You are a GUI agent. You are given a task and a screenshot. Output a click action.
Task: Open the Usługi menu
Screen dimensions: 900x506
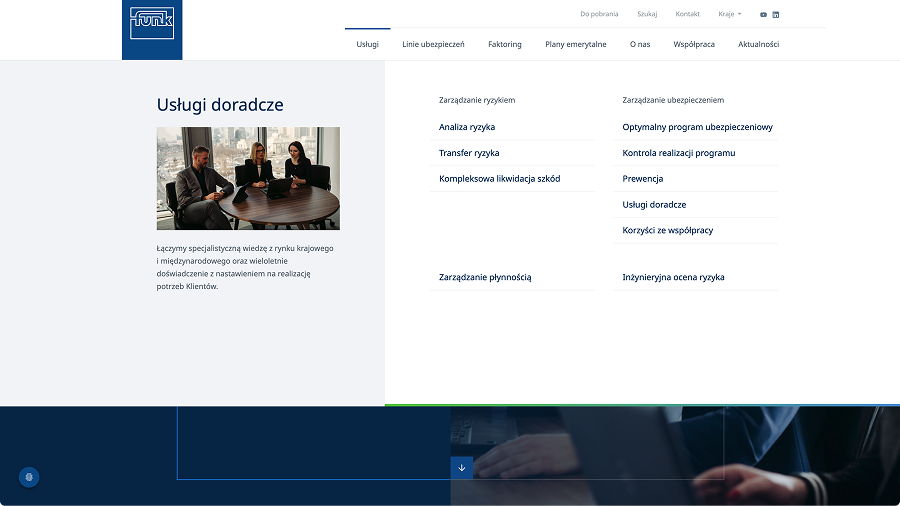point(367,44)
